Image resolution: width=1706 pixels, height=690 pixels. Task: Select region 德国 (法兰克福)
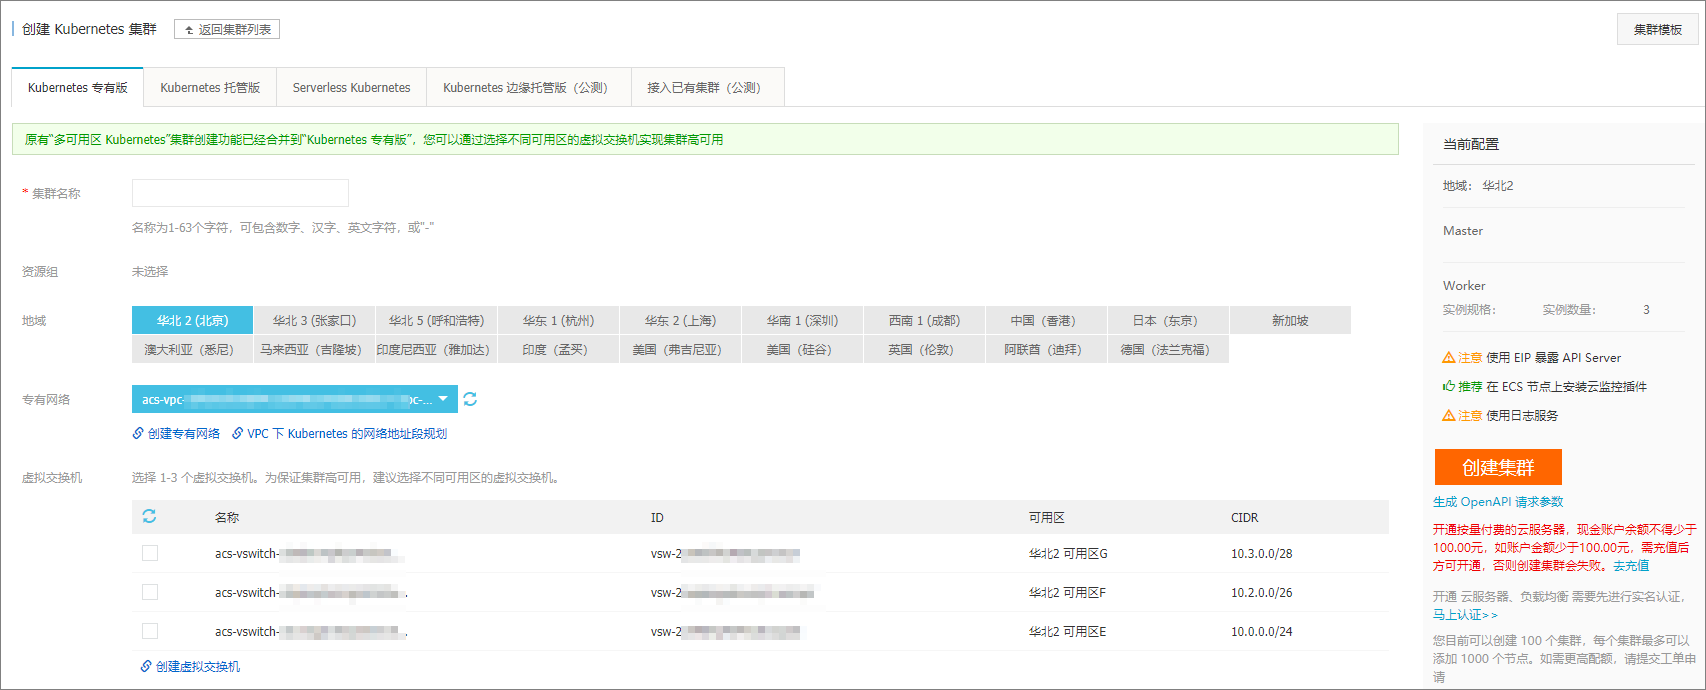(1168, 349)
